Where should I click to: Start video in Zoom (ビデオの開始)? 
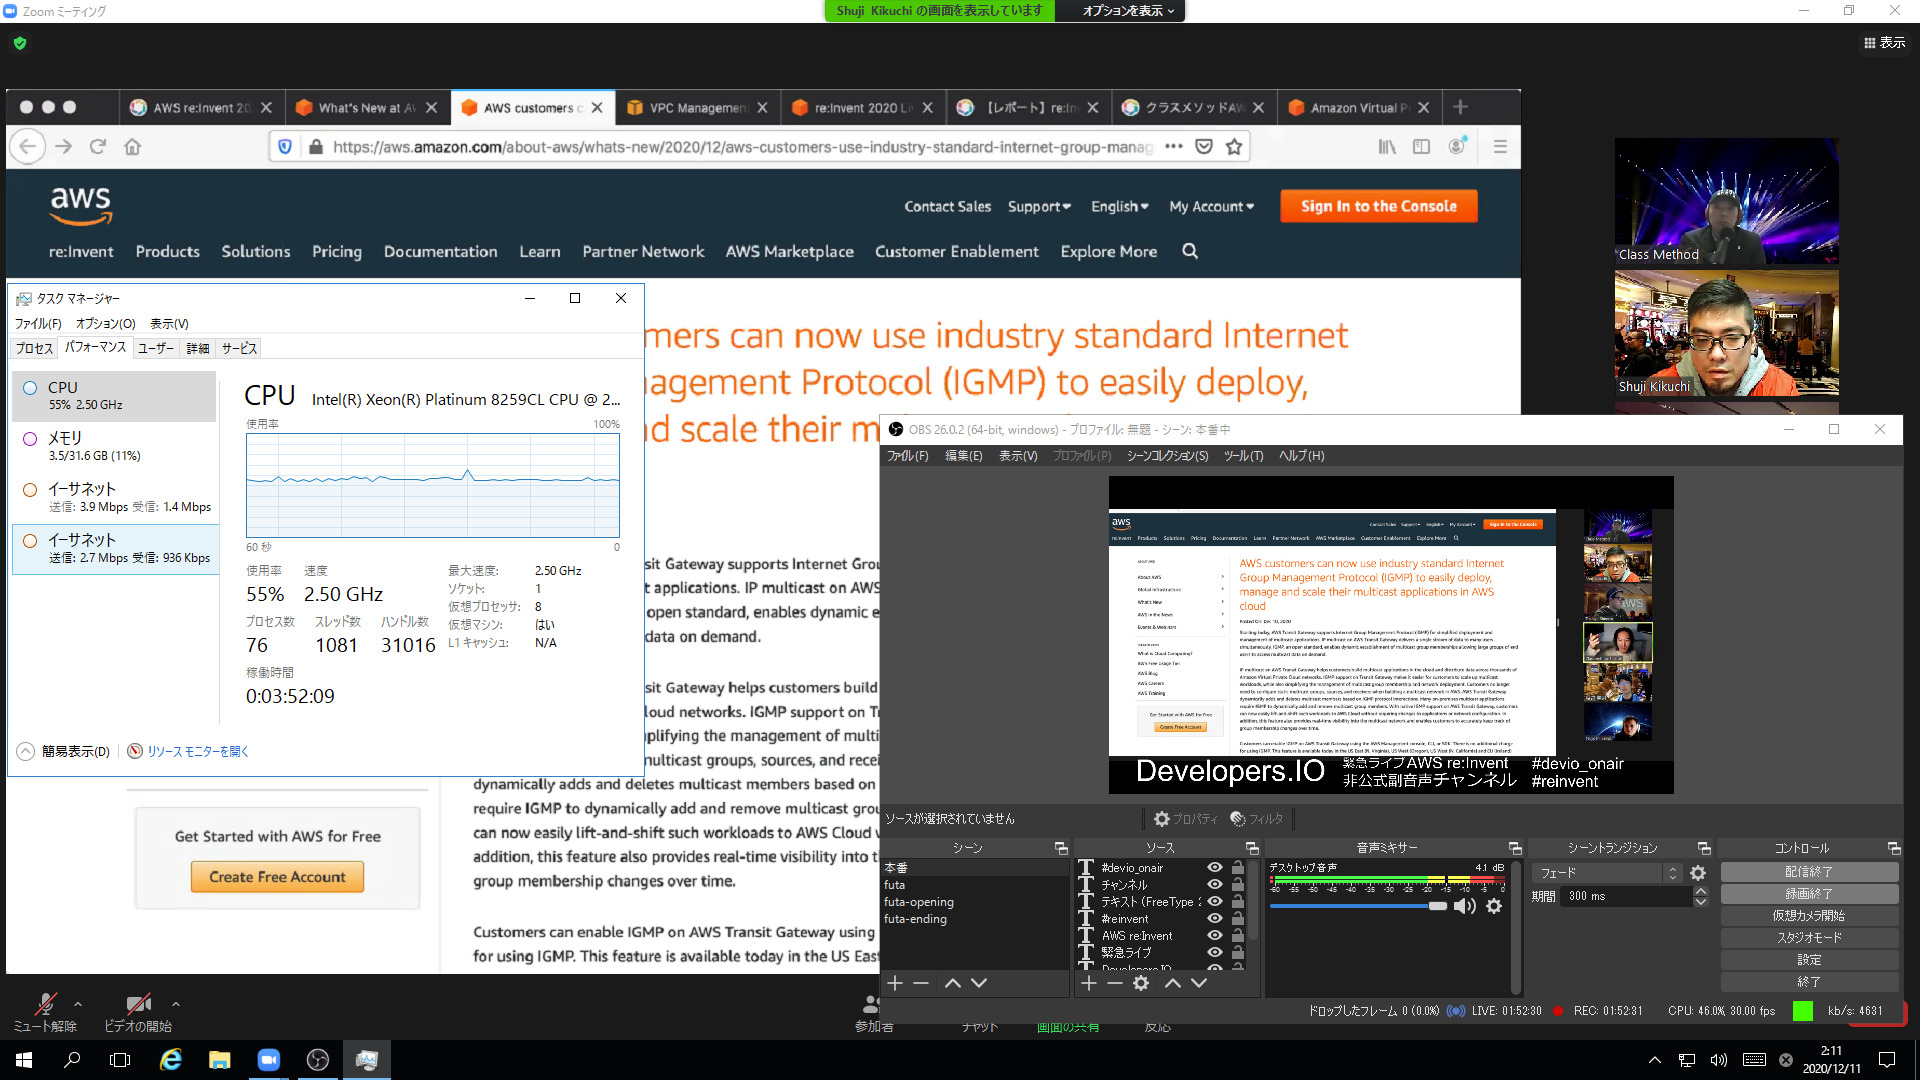[x=138, y=1012]
